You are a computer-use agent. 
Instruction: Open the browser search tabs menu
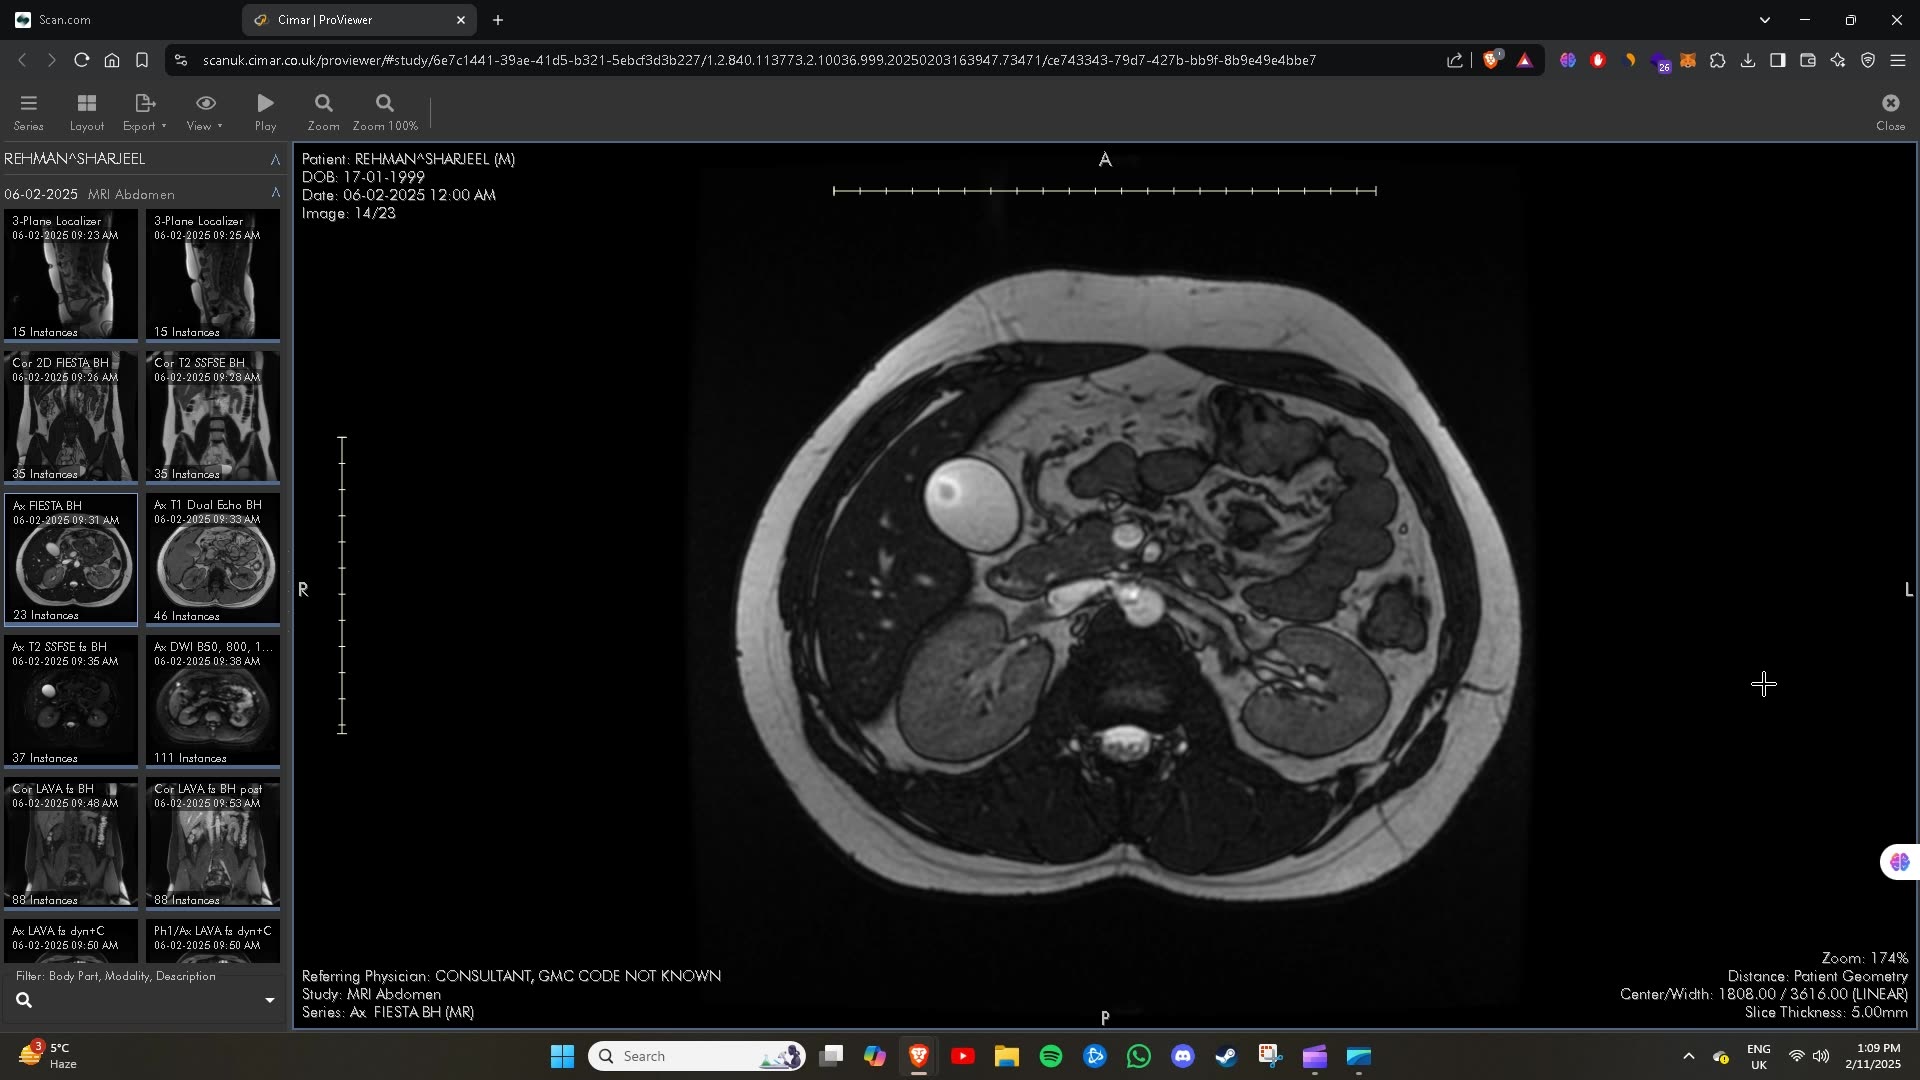point(1765,19)
